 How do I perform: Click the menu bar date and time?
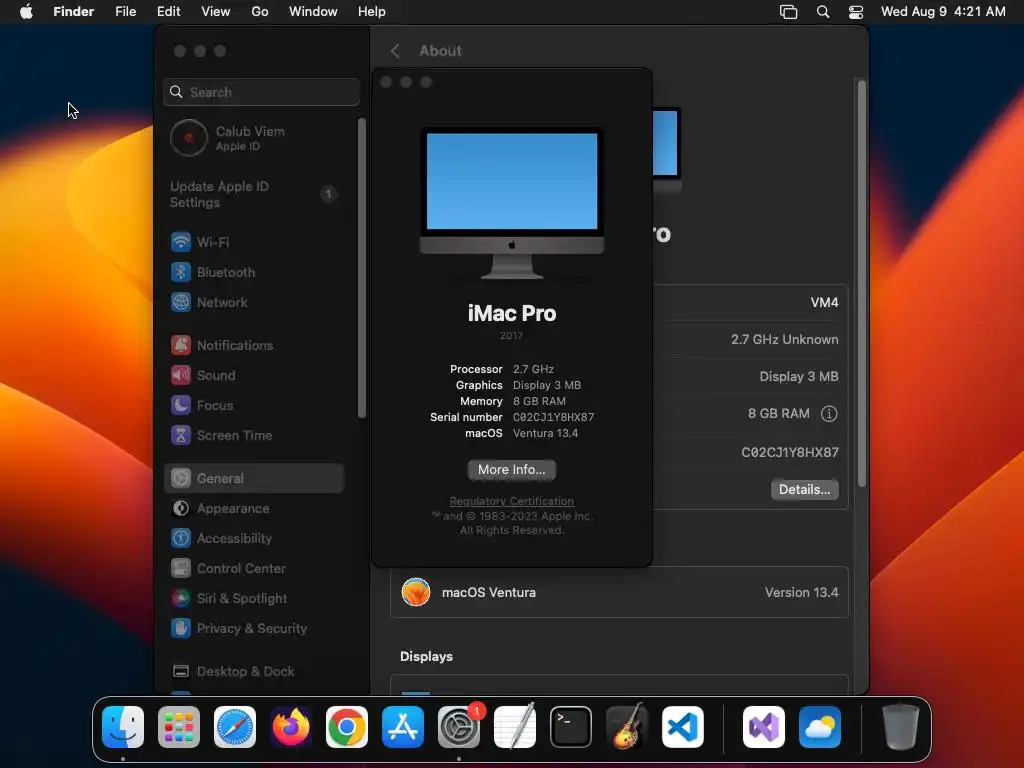(x=943, y=12)
